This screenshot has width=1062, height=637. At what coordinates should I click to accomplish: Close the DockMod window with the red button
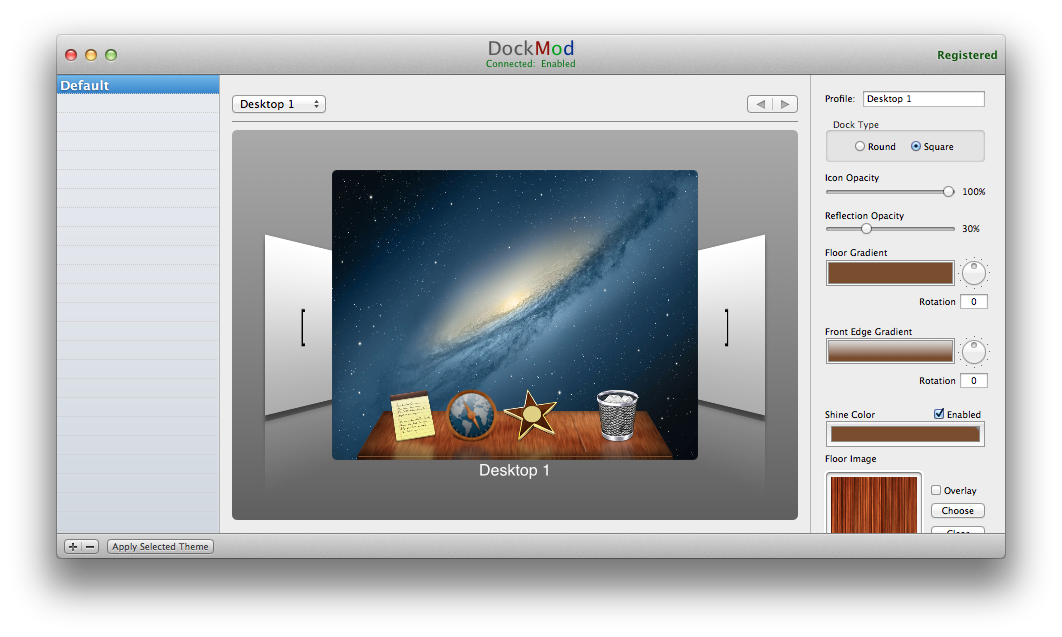[x=70, y=55]
